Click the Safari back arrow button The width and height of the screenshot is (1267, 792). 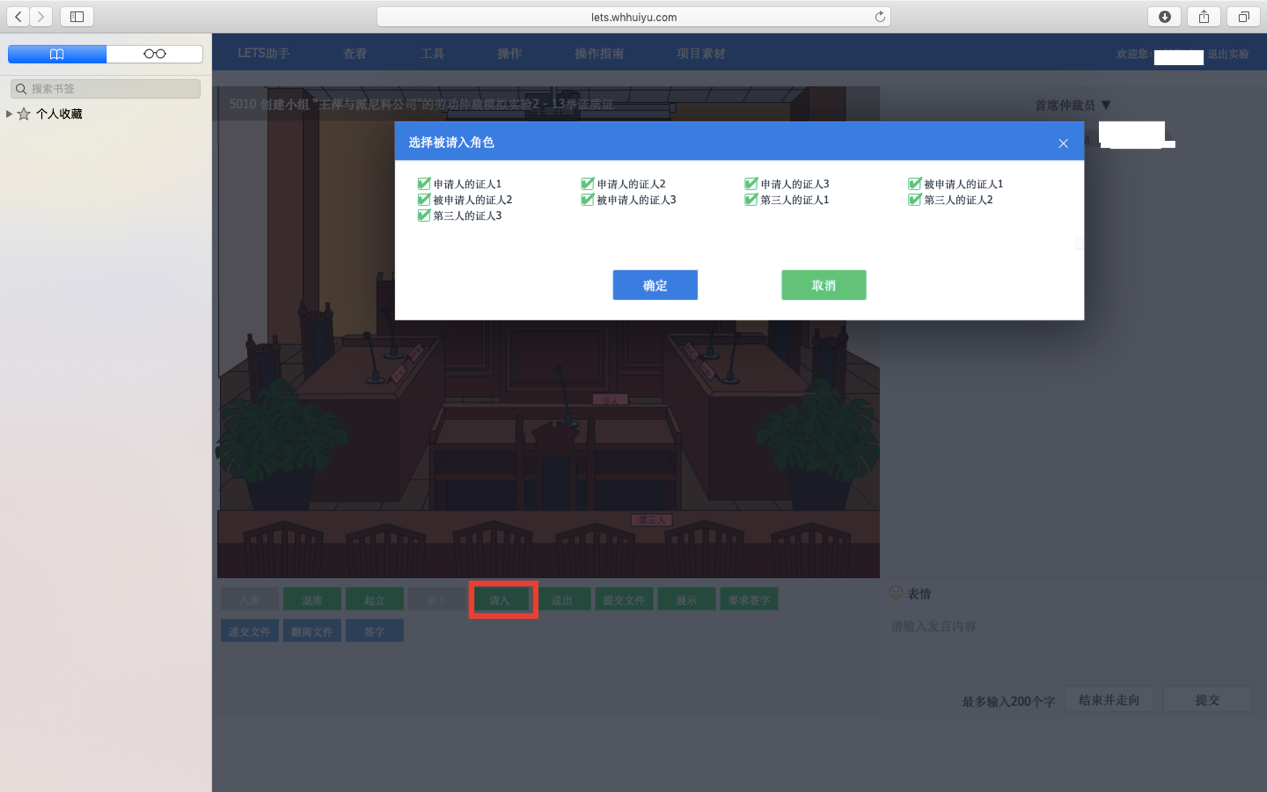pyautogui.click(x=18, y=17)
